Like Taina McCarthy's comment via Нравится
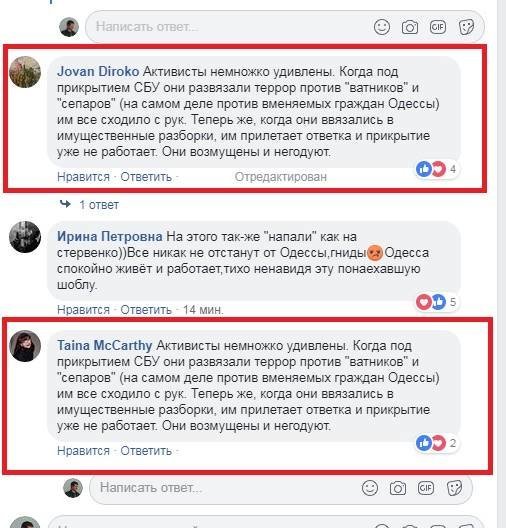The height and width of the screenshot is (528, 506). tap(83, 451)
